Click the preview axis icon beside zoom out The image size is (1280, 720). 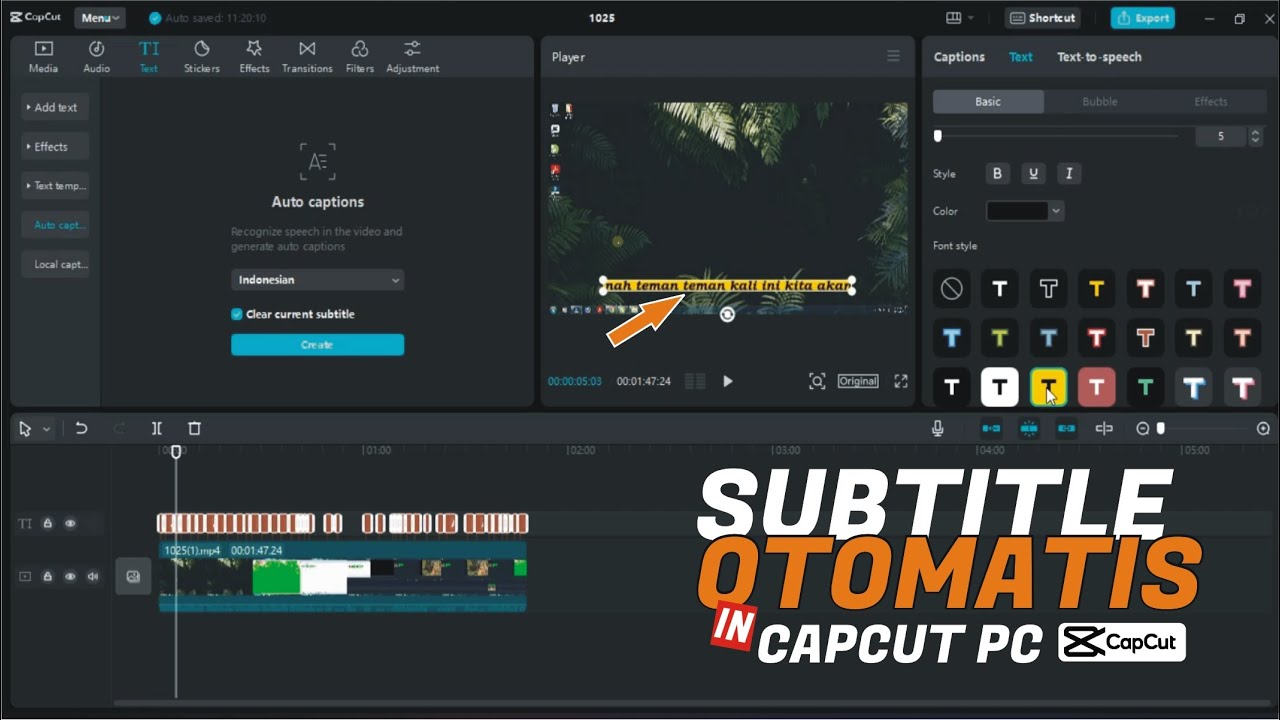[1104, 428]
